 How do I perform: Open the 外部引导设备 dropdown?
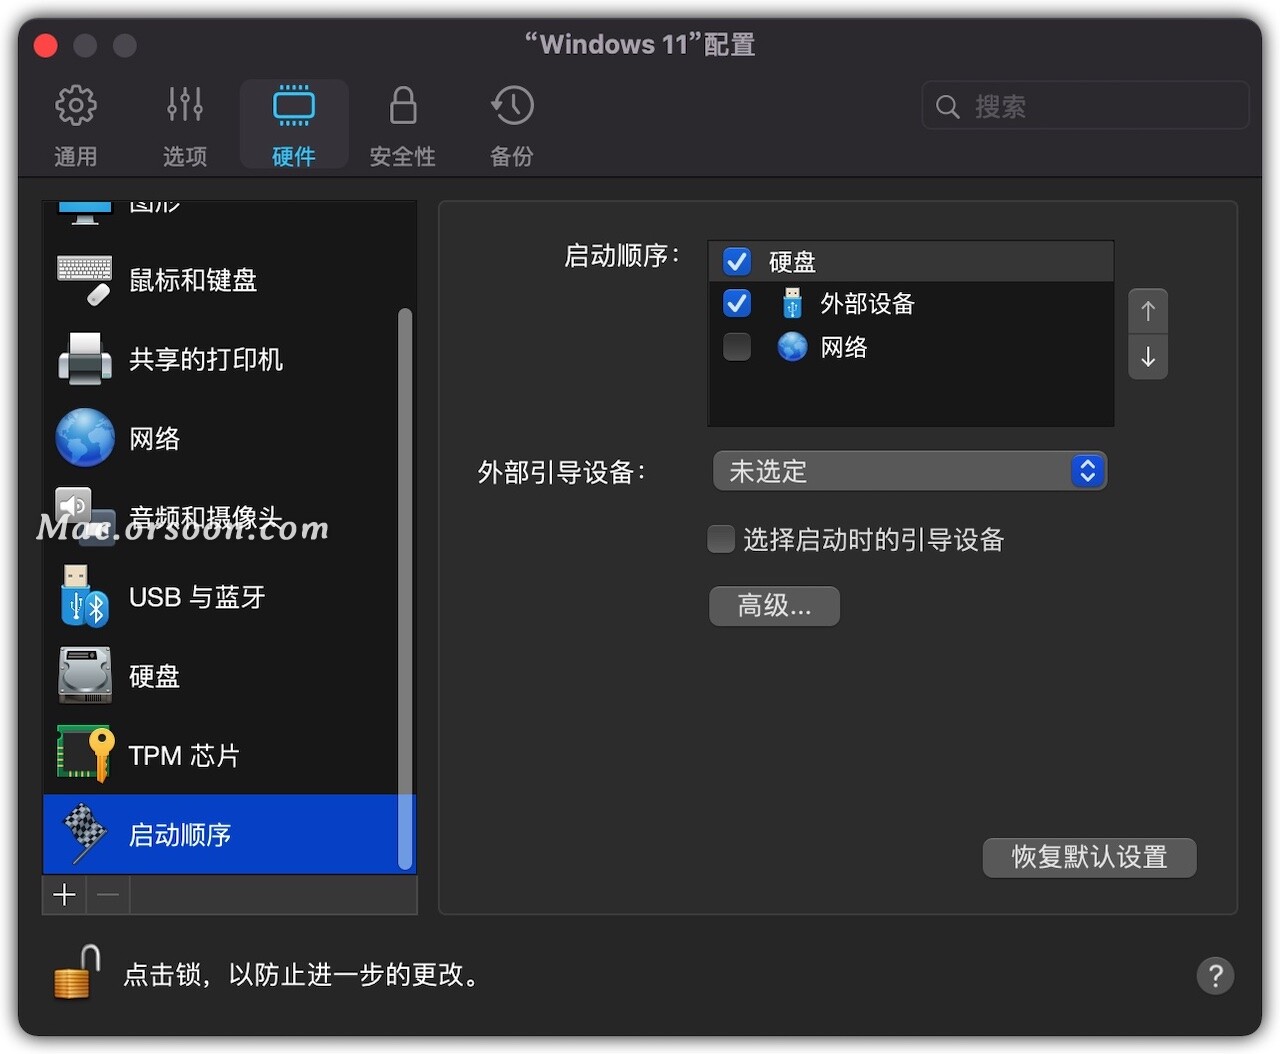pos(909,471)
